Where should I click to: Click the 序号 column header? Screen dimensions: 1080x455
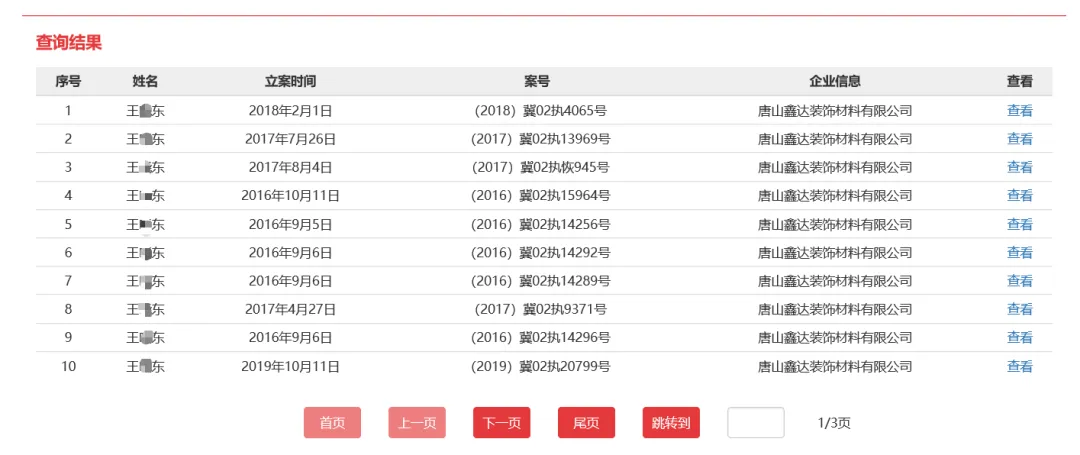pyautogui.click(x=68, y=81)
